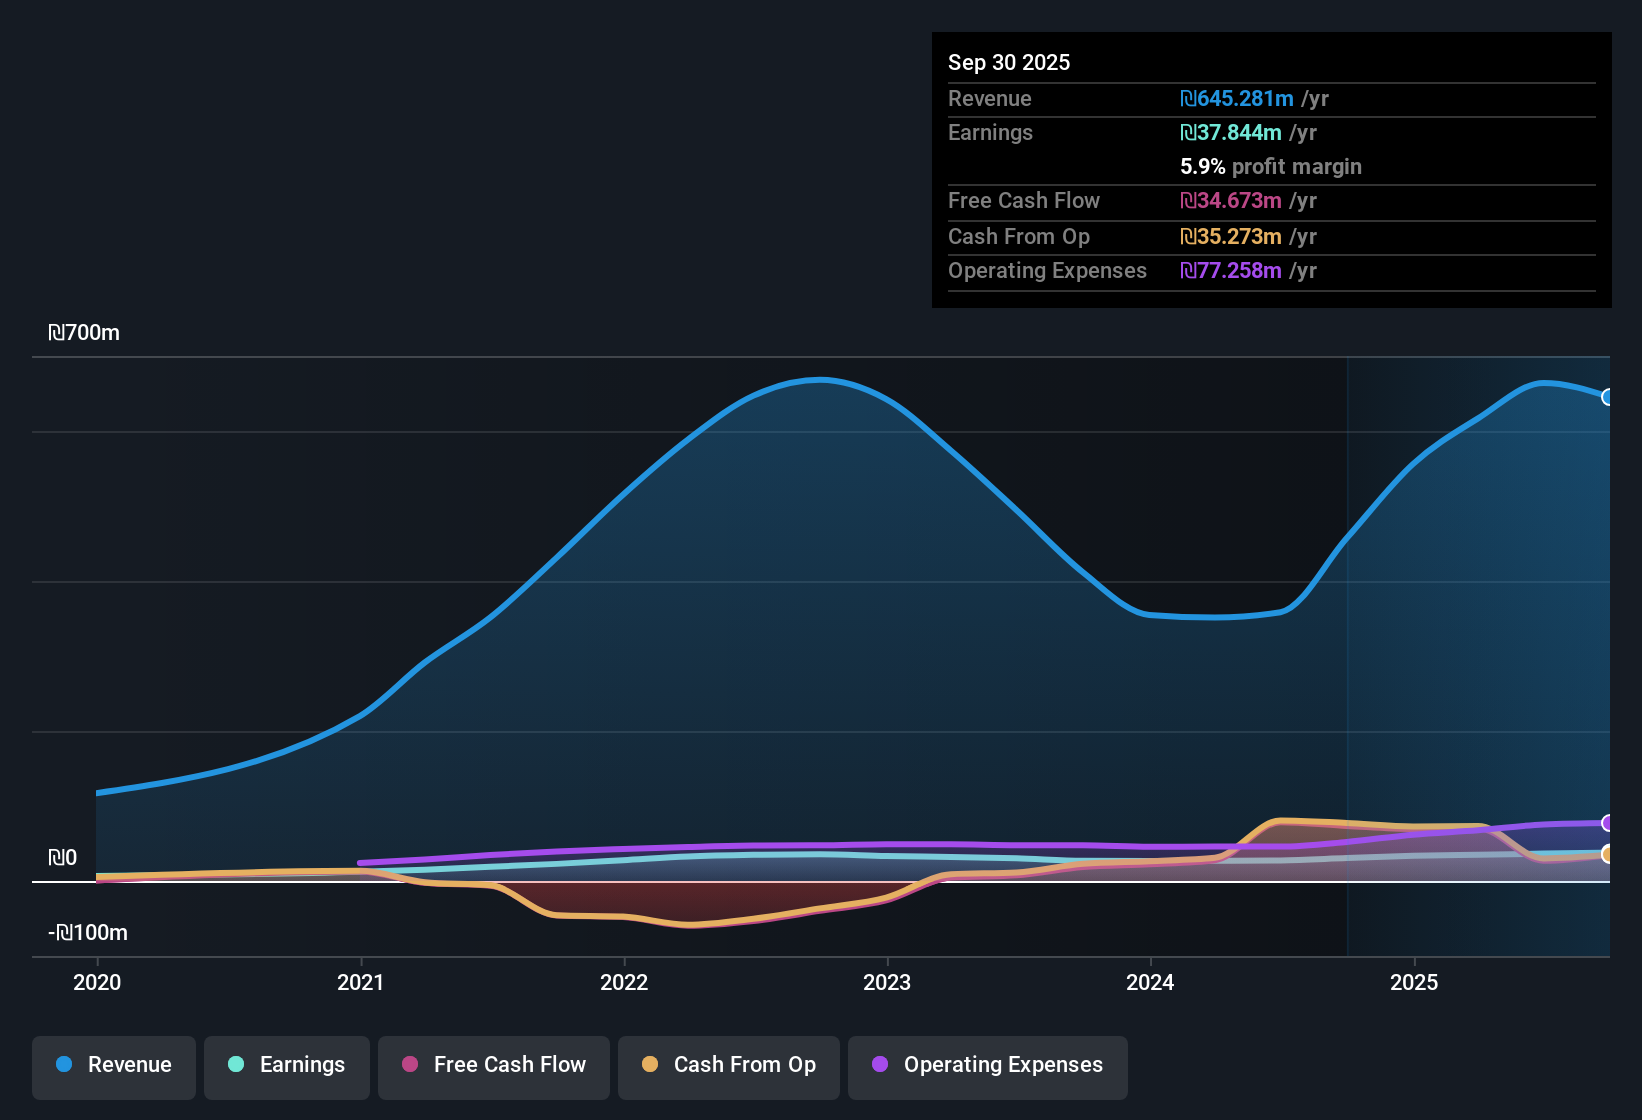Click the pink Free Cash Flow dot
Image resolution: width=1642 pixels, height=1120 pixels.
[x=410, y=1064]
